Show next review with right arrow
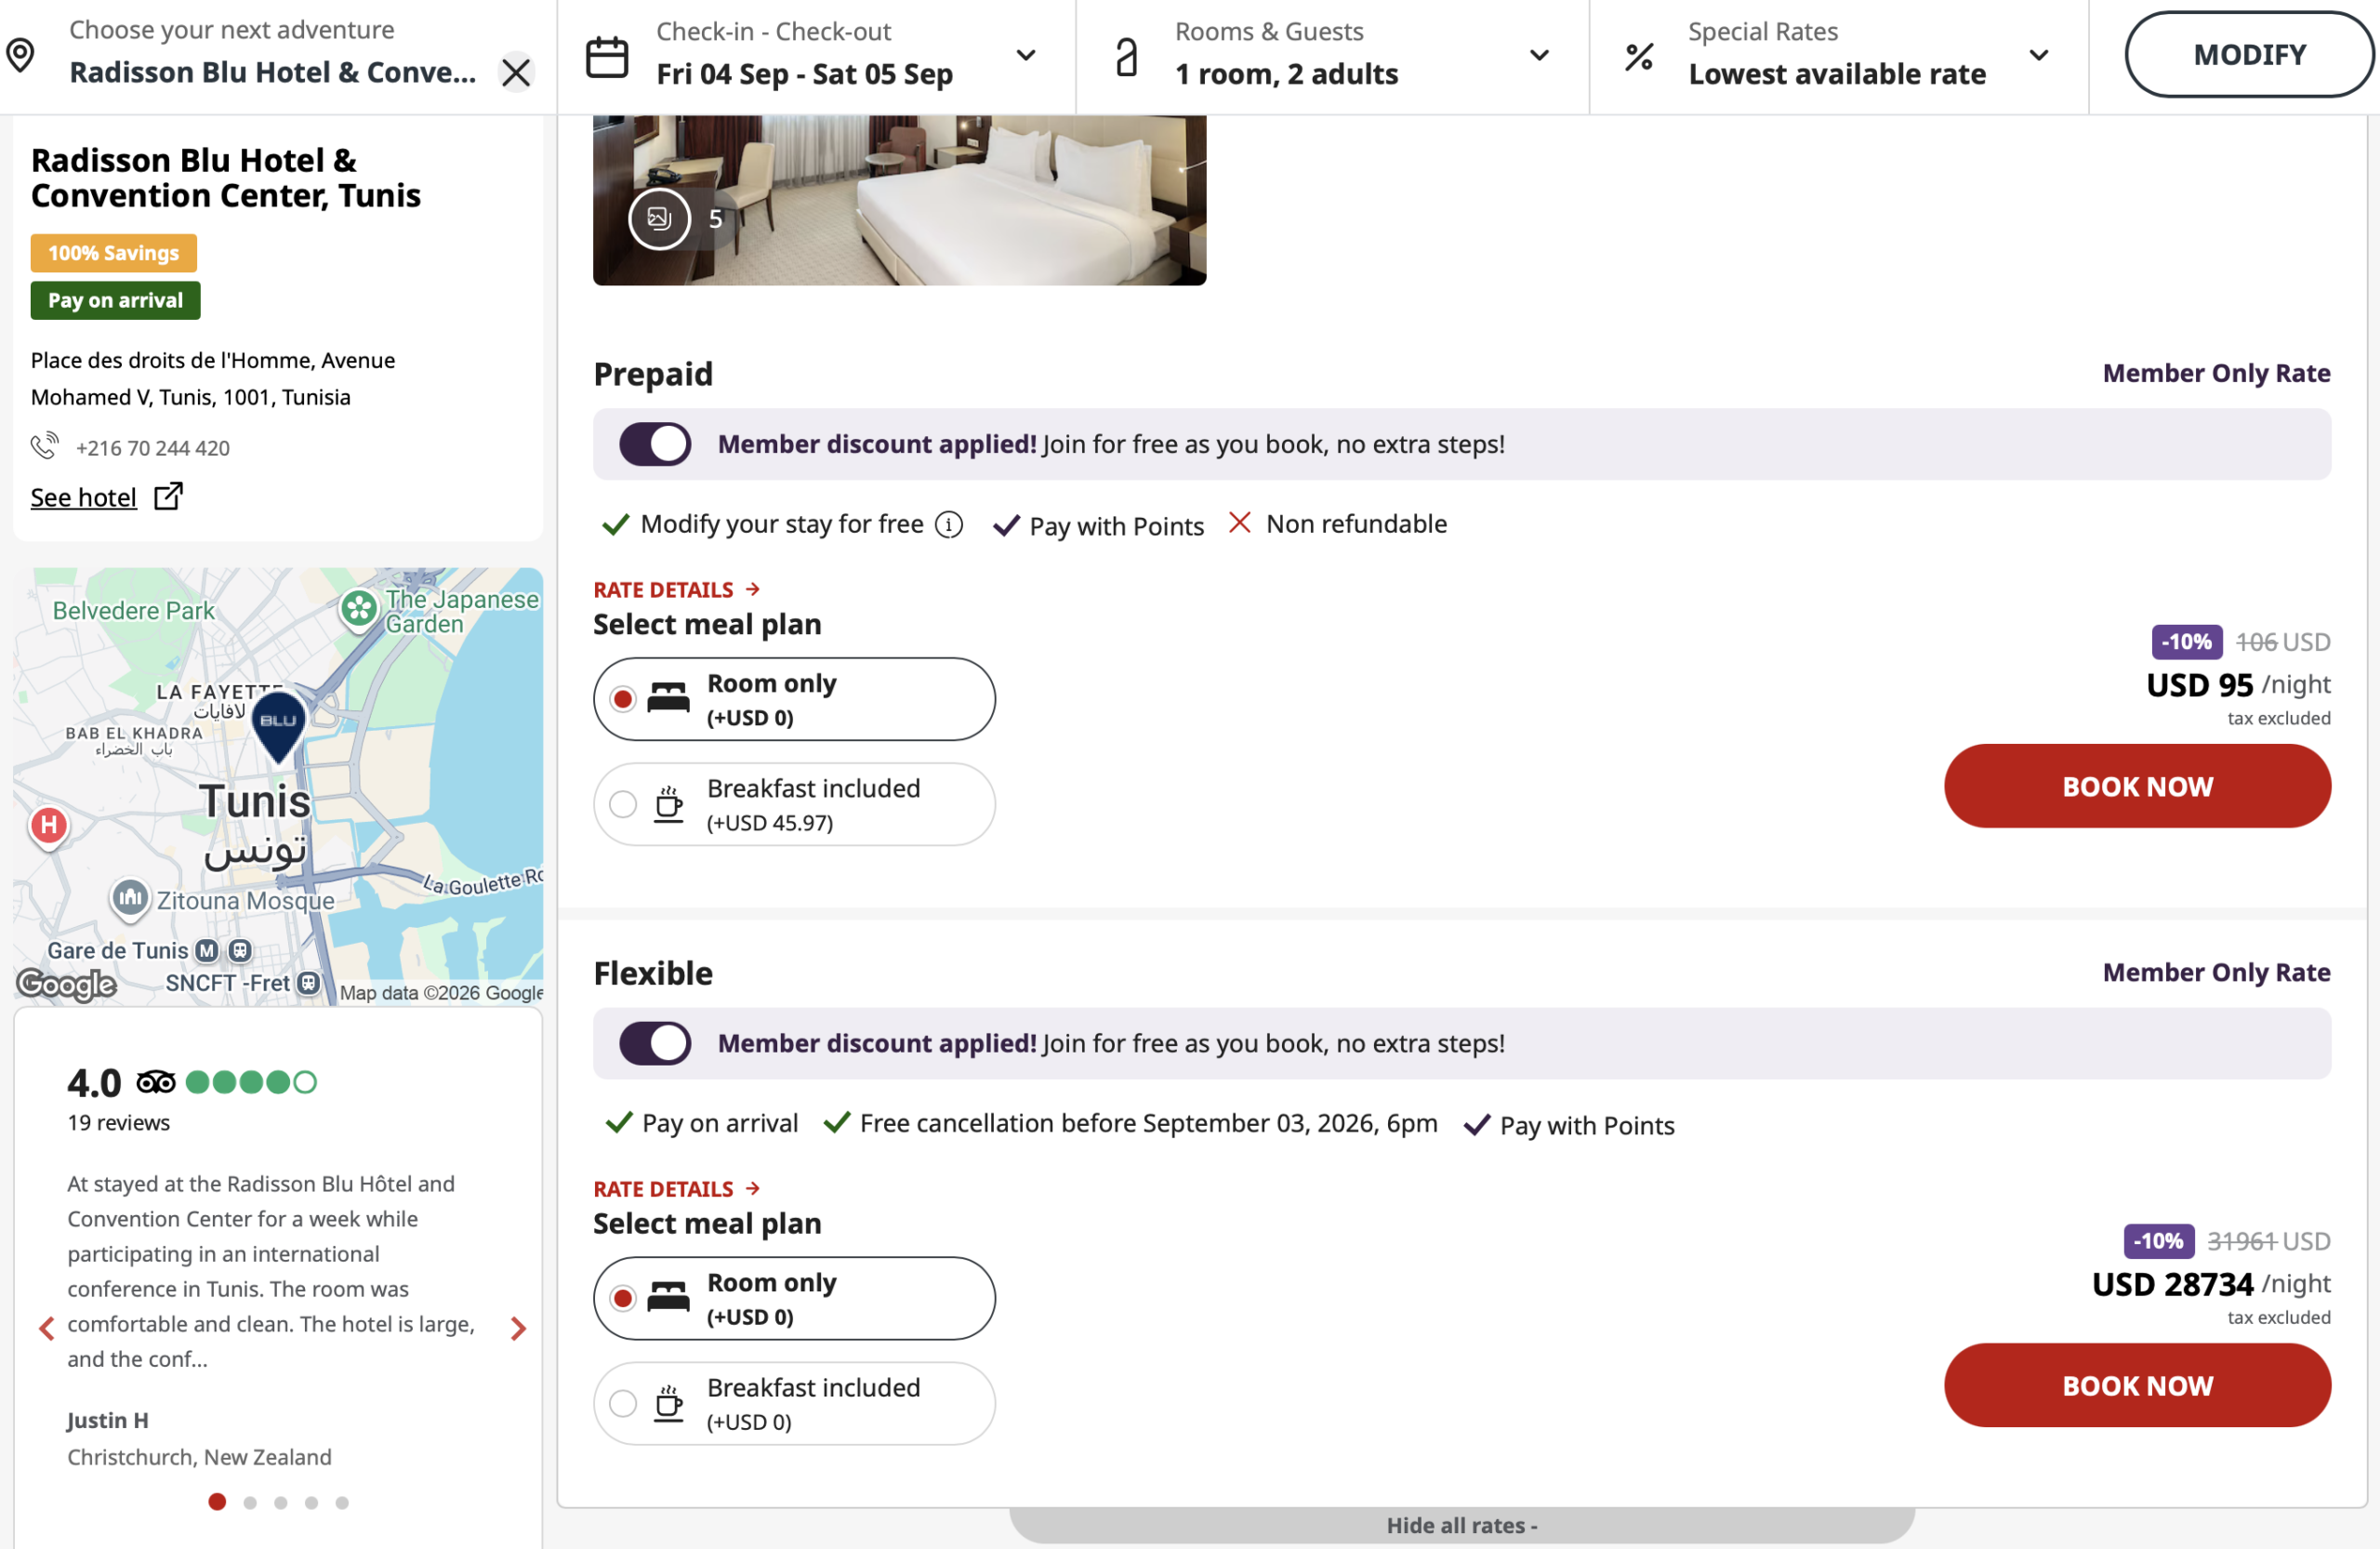 point(518,1328)
